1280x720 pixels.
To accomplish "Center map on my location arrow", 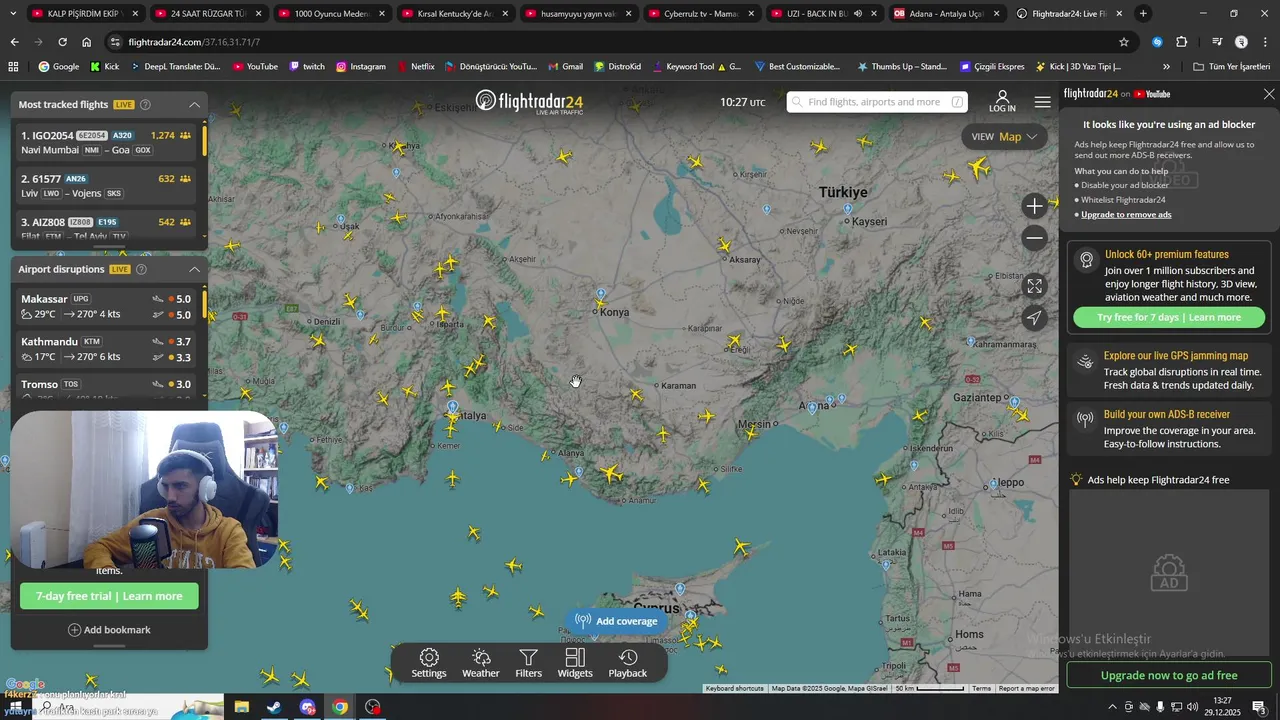I will pos(1035,318).
